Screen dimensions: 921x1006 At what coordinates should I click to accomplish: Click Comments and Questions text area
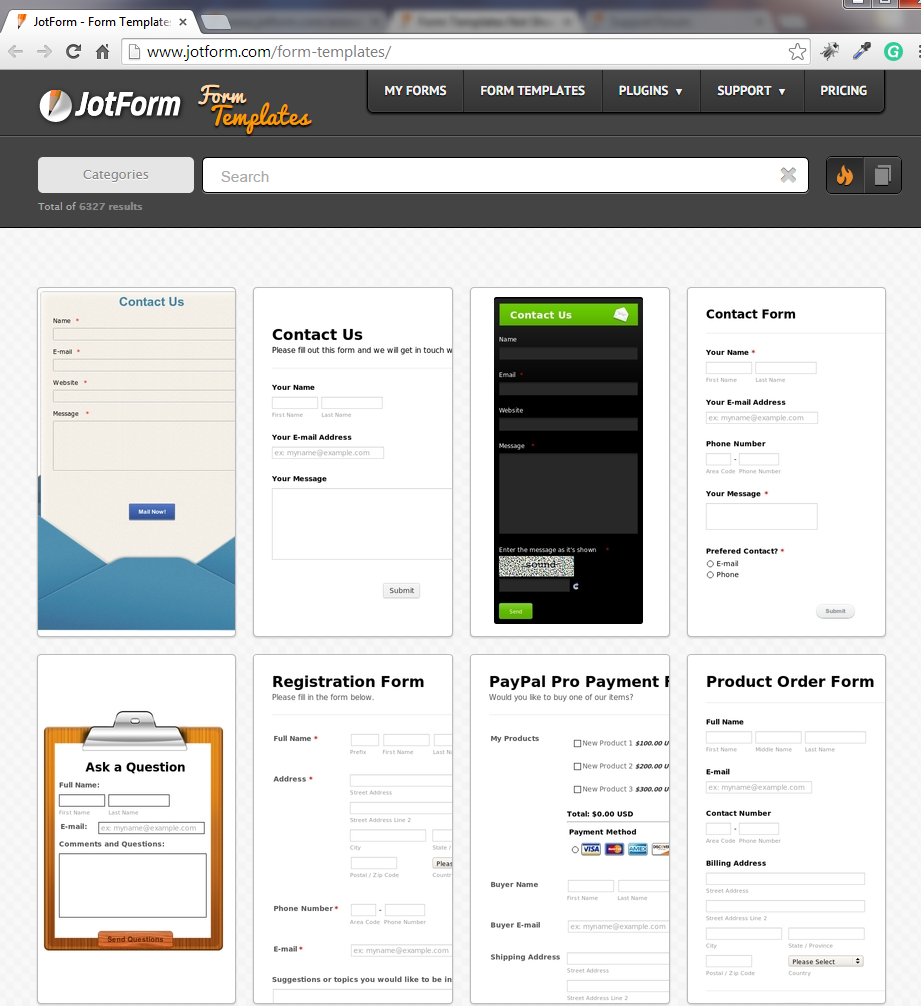133,885
